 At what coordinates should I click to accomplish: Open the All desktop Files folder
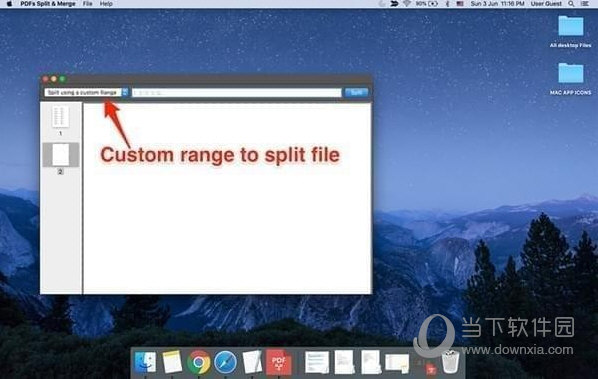click(571, 31)
